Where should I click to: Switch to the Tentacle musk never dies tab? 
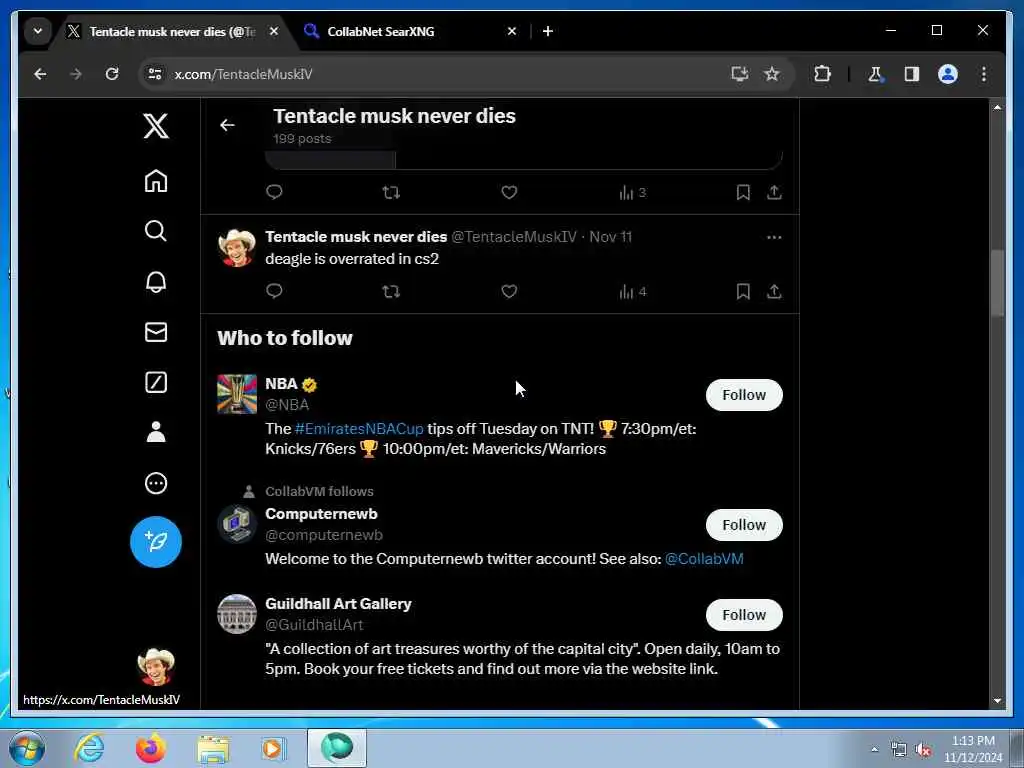(x=171, y=31)
